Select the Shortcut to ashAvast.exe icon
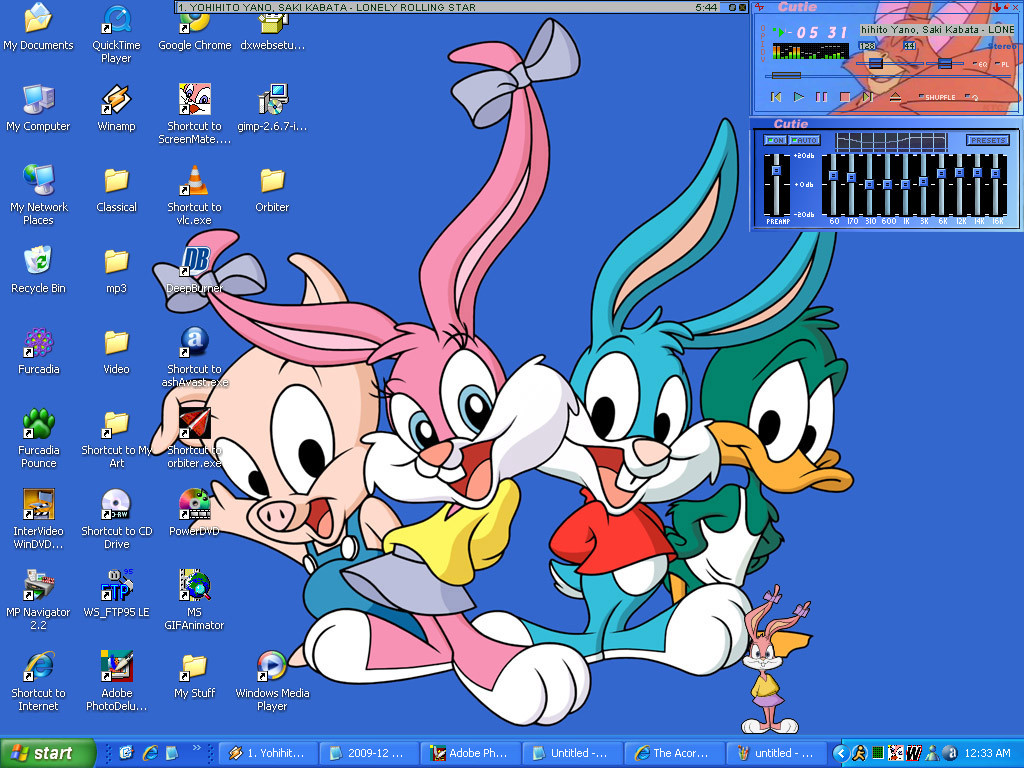This screenshot has height=768, width=1024. pos(195,358)
